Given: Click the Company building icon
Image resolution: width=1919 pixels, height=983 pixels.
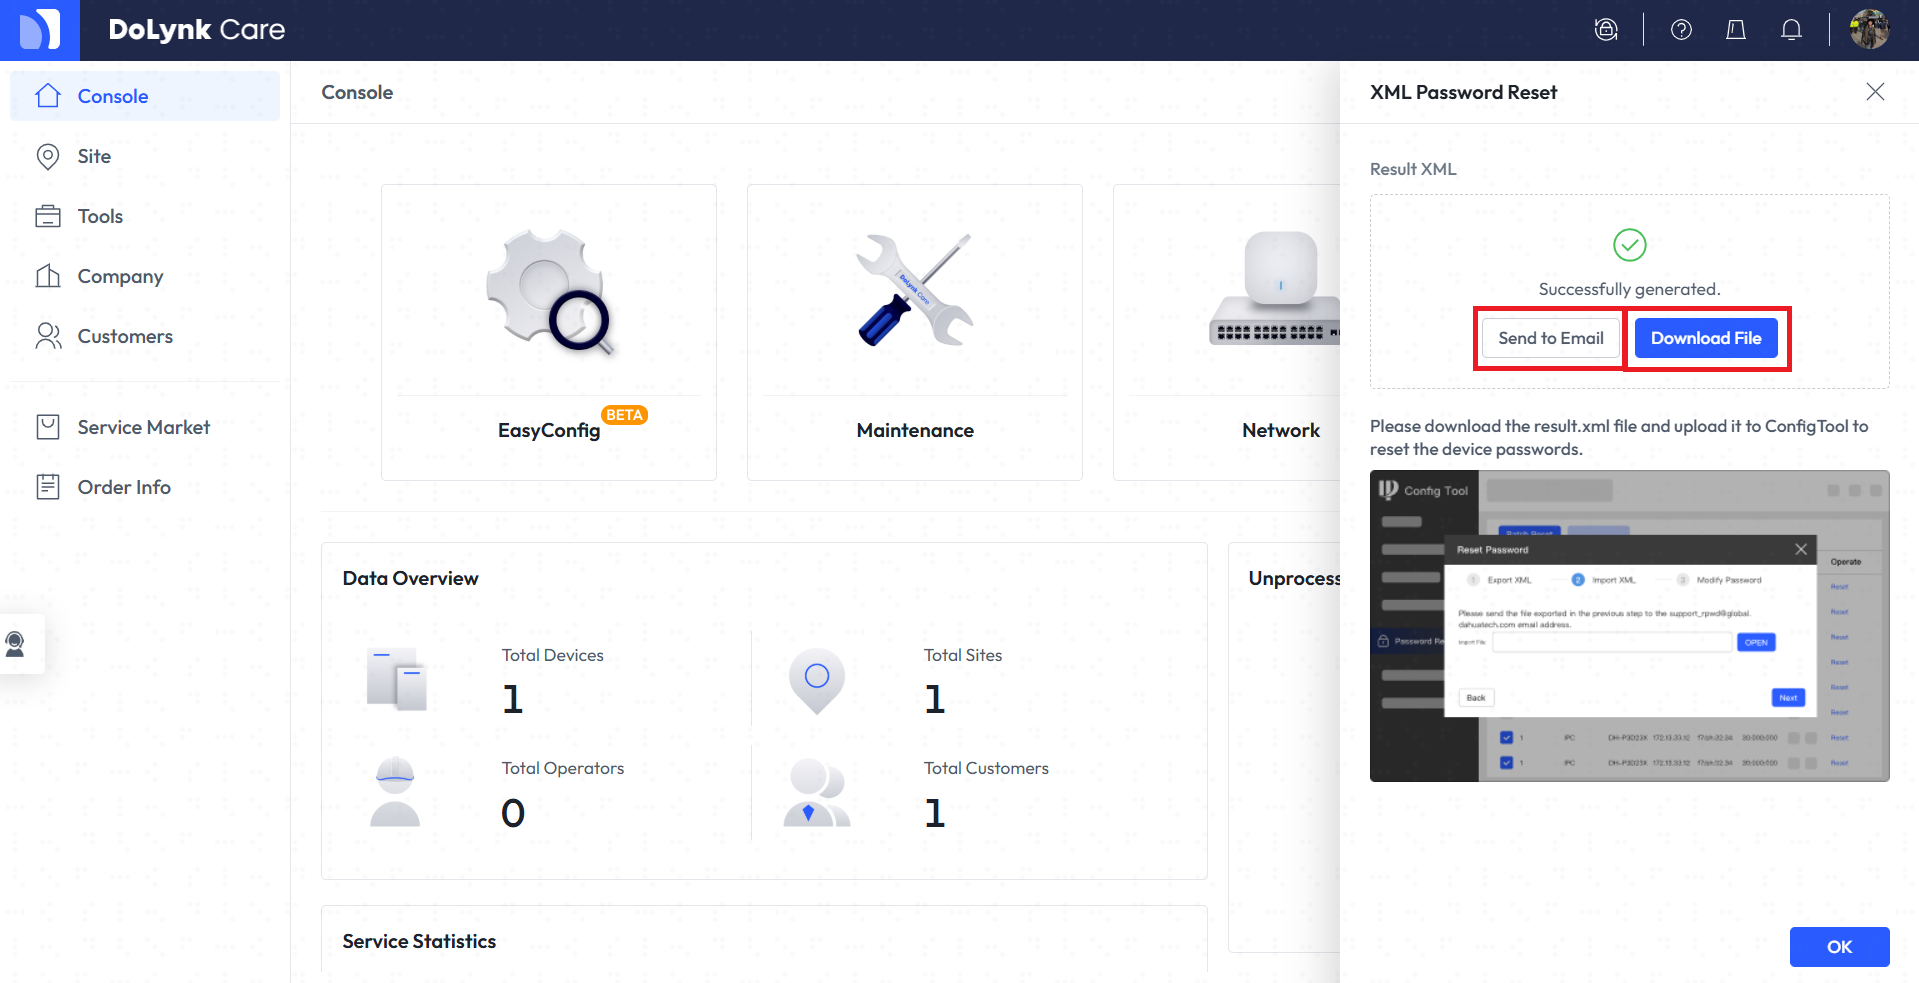Looking at the screenshot, I should click(48, 276).
